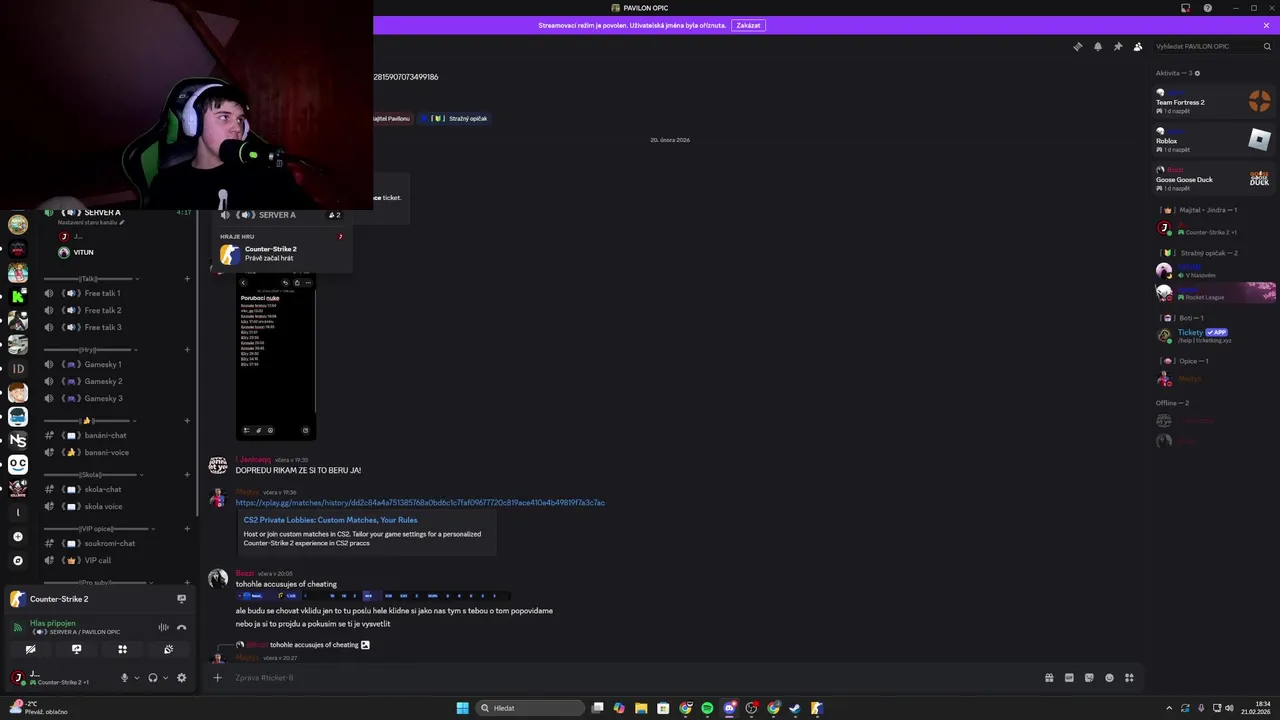This screenshot has width=1280, height=720.
Task: Open Team Fortress 2 activity card
Action: tap(1215, 101)
